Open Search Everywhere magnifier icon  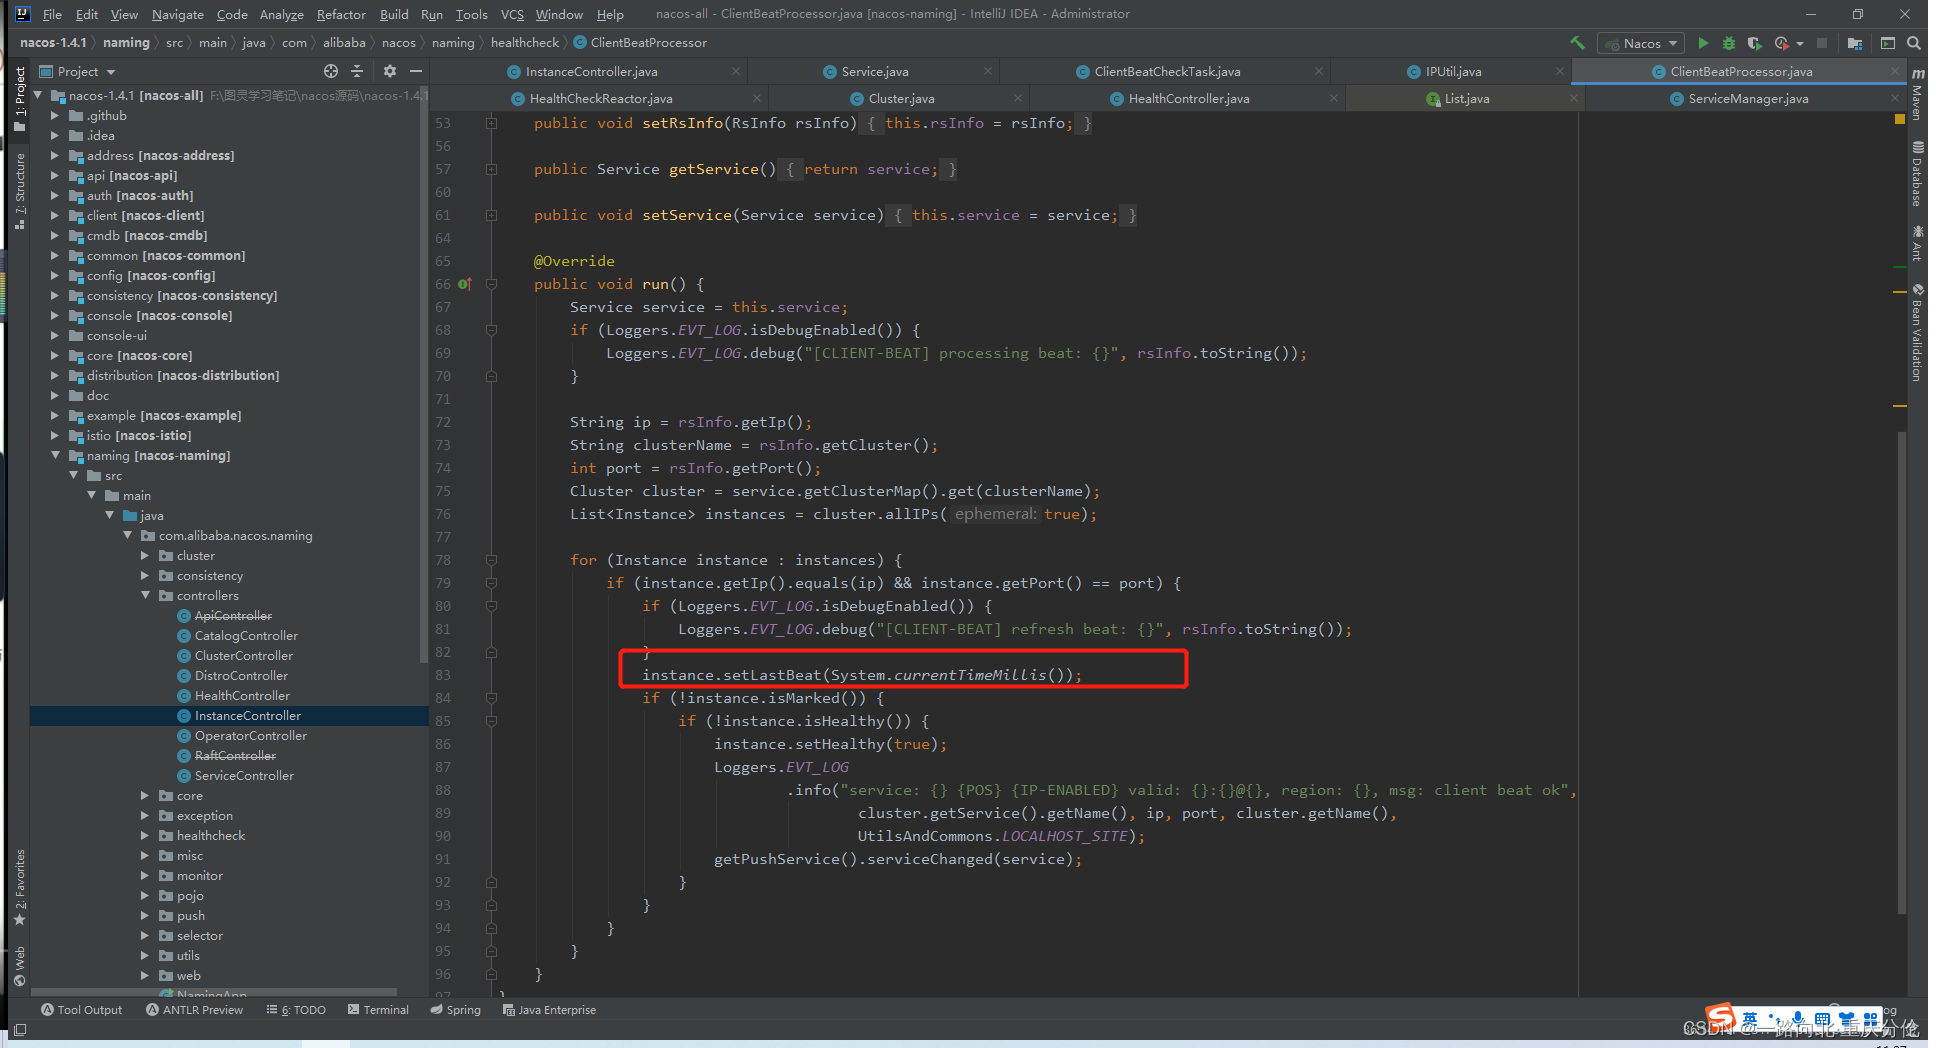(x=1913, y=43)
